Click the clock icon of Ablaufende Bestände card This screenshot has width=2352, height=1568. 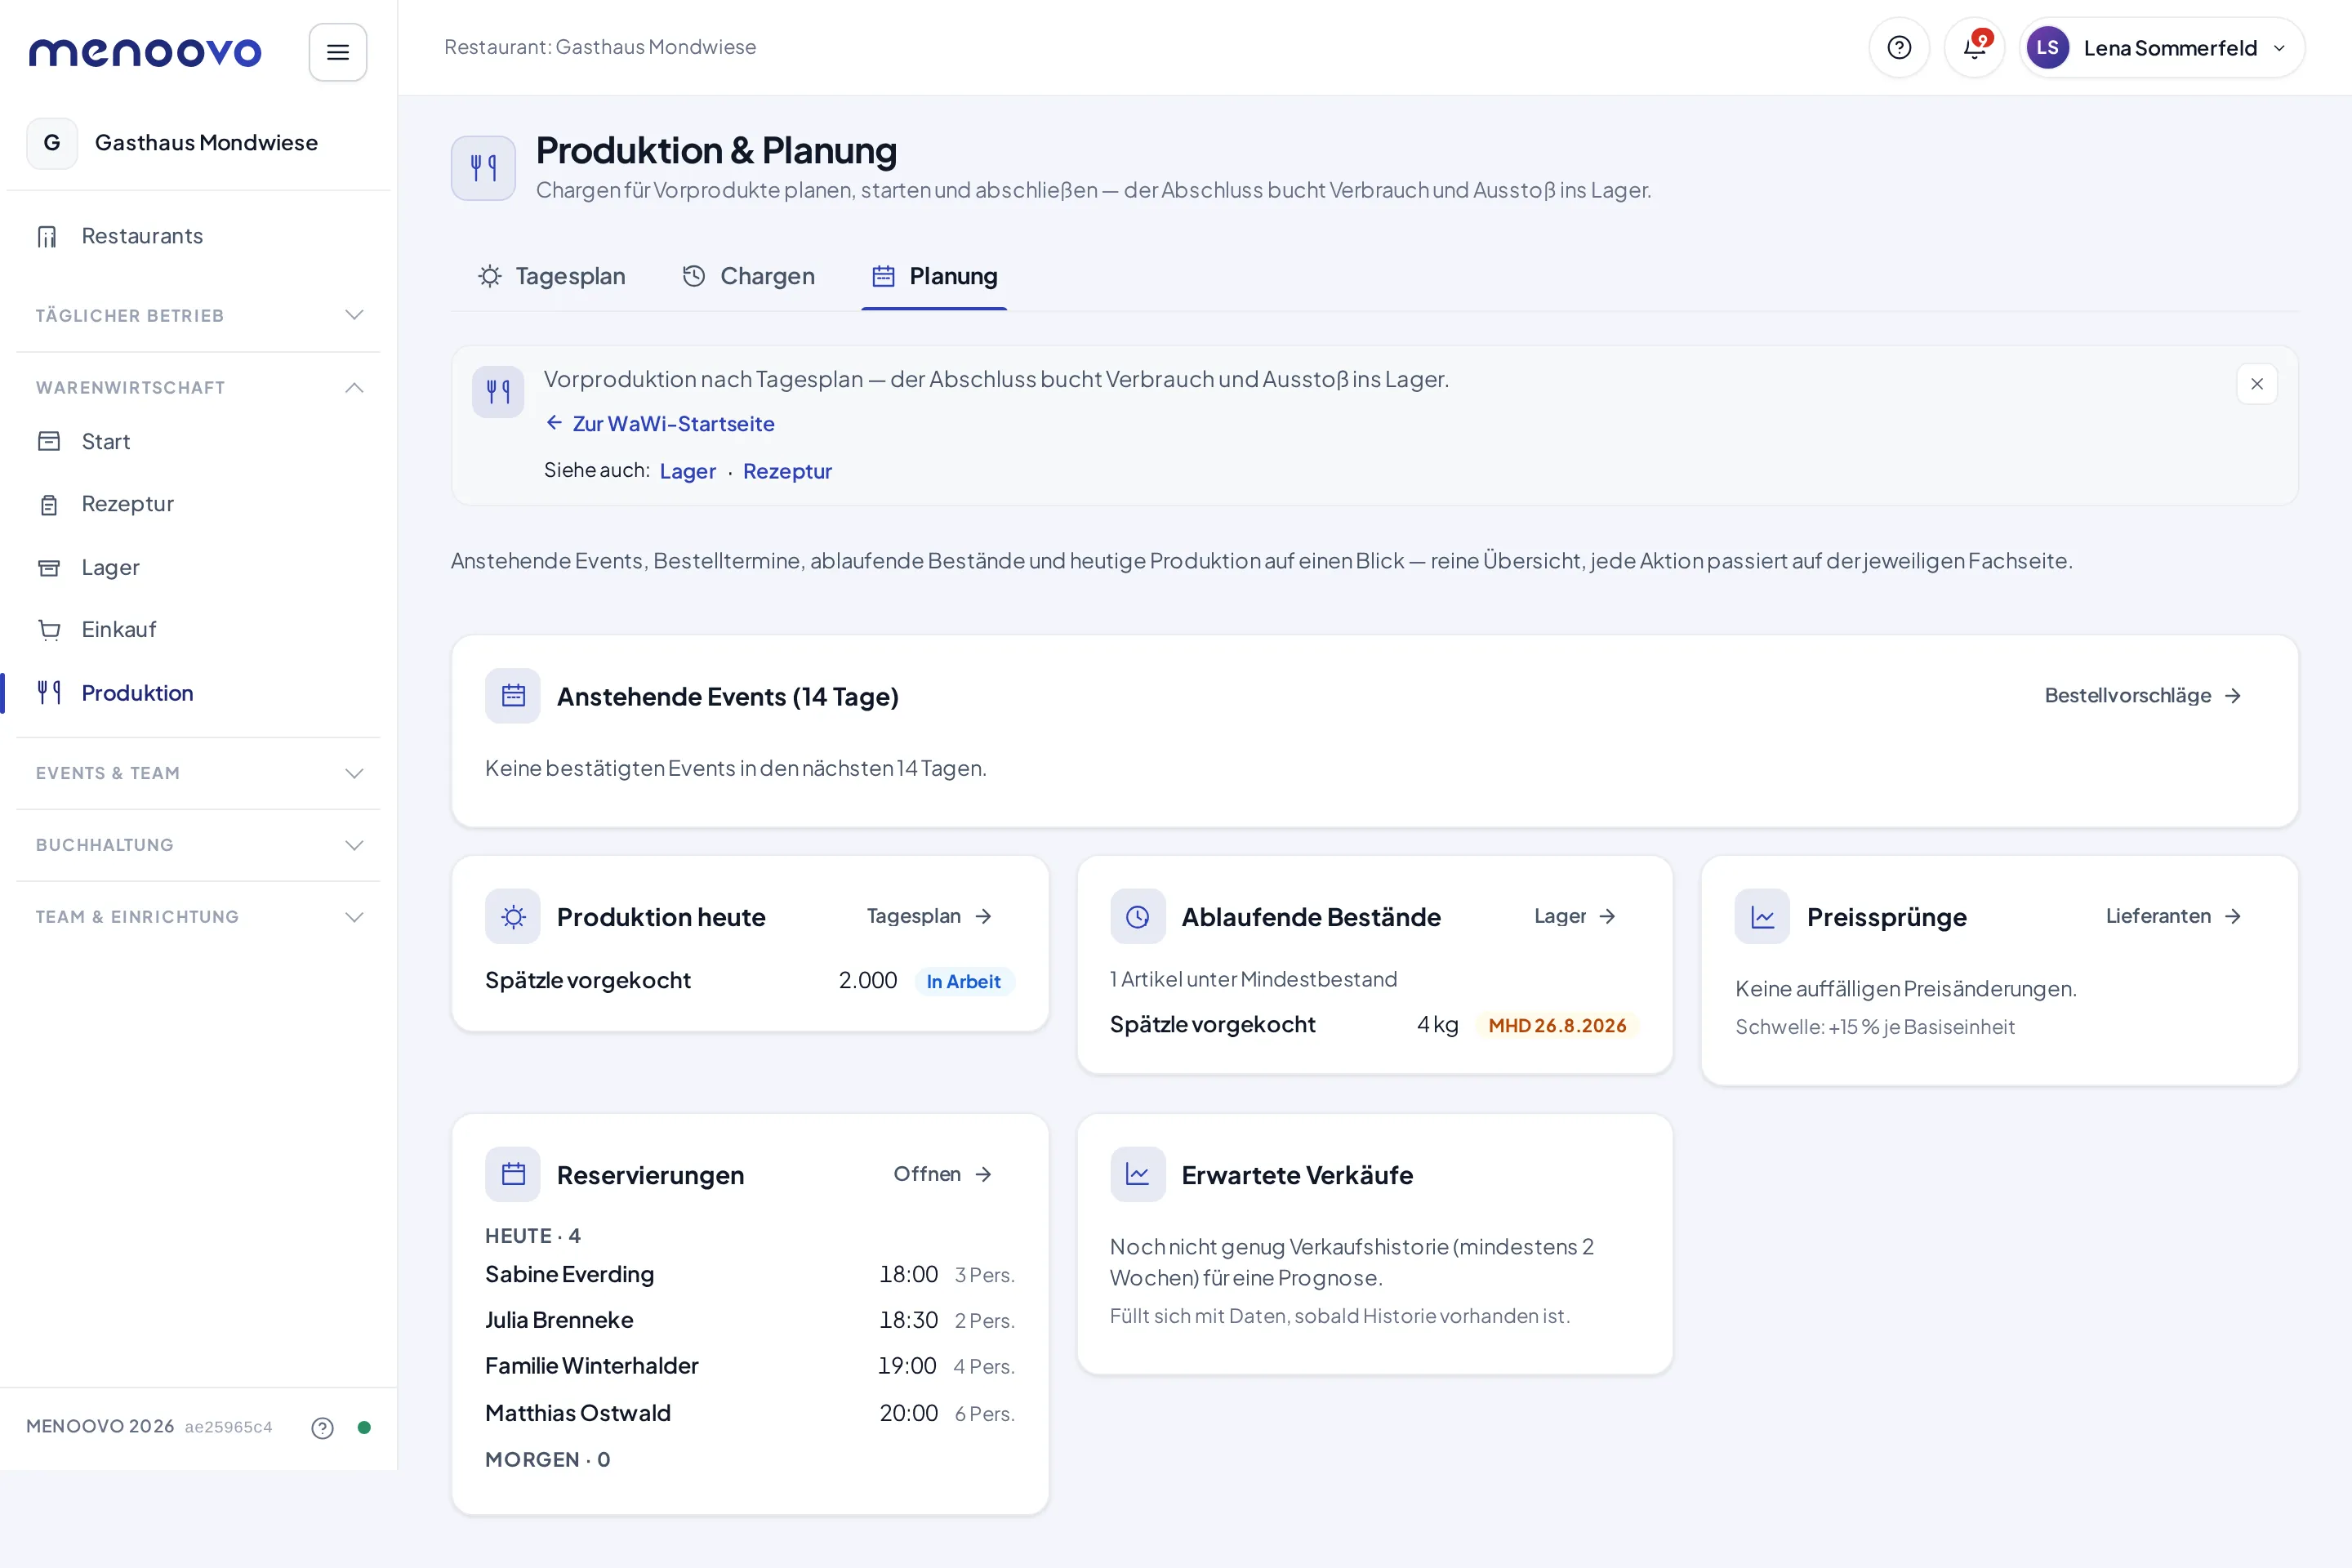(1137, 916)
